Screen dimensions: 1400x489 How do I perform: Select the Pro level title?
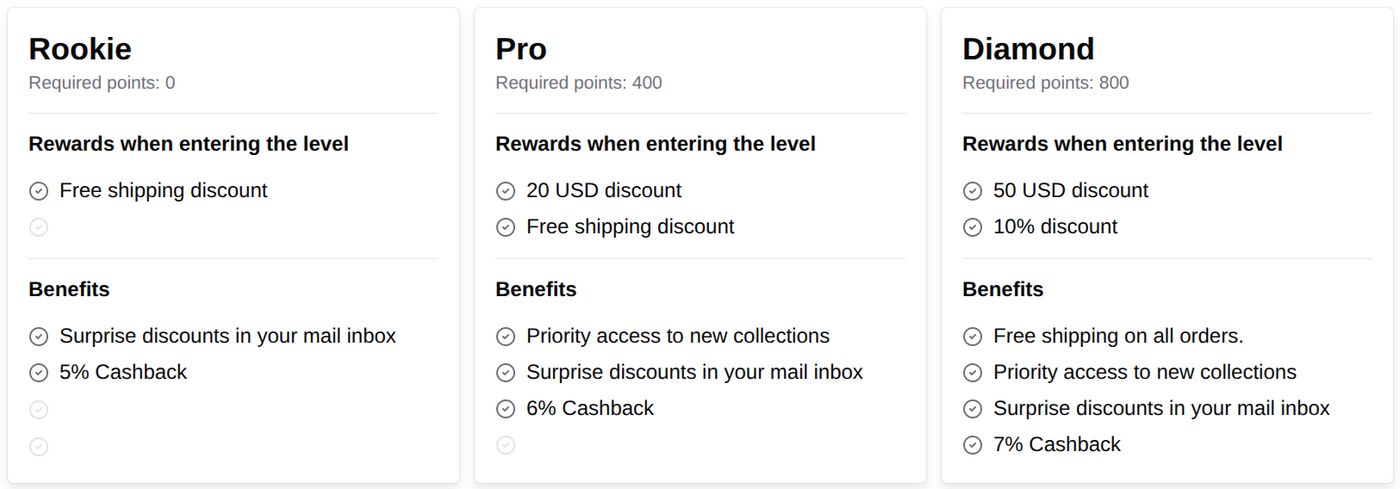coord(521,49)
